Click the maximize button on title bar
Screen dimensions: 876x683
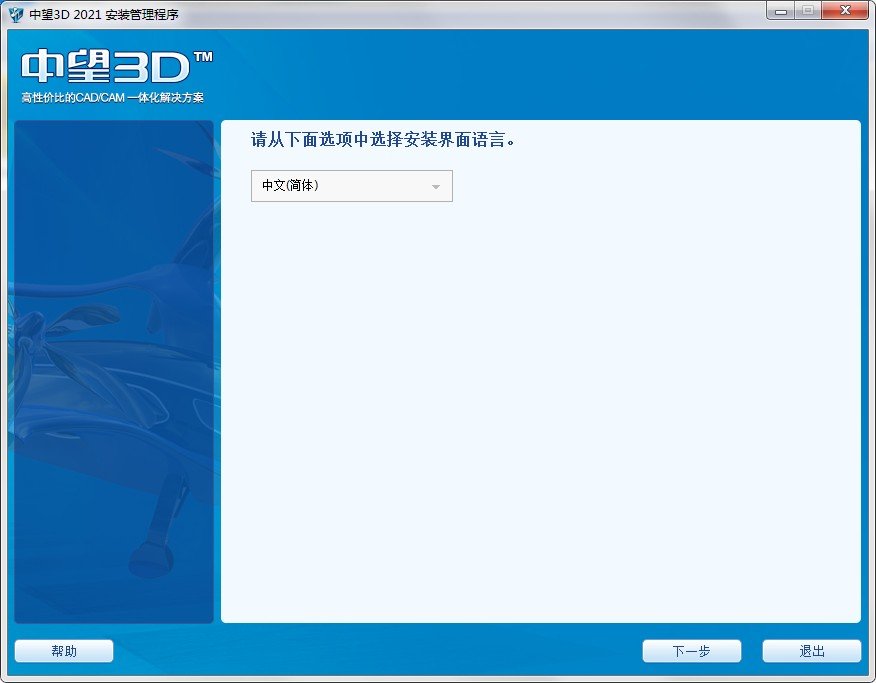pos(809,11)
